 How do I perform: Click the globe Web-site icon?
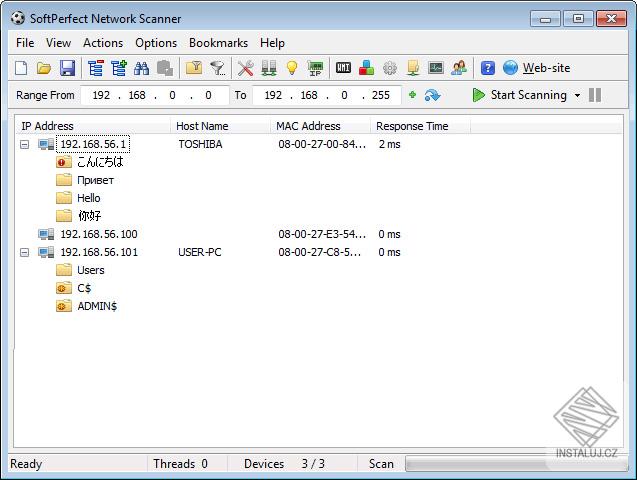[x=510, y=68]
